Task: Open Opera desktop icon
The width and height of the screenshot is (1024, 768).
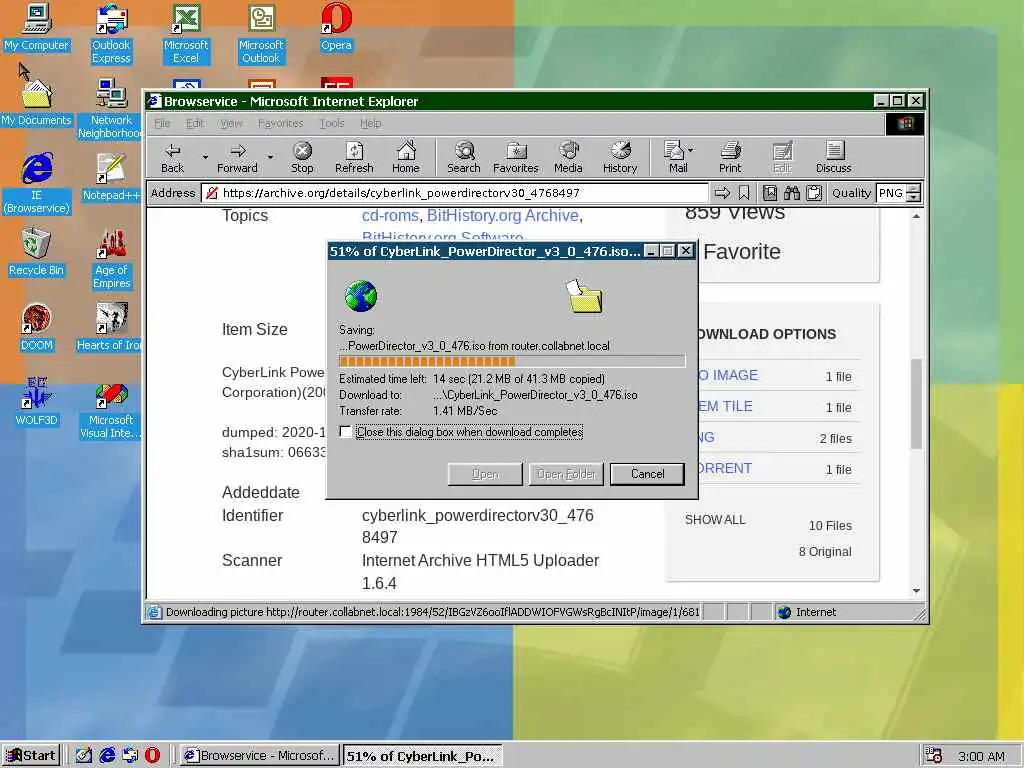Action: point(336,28)
